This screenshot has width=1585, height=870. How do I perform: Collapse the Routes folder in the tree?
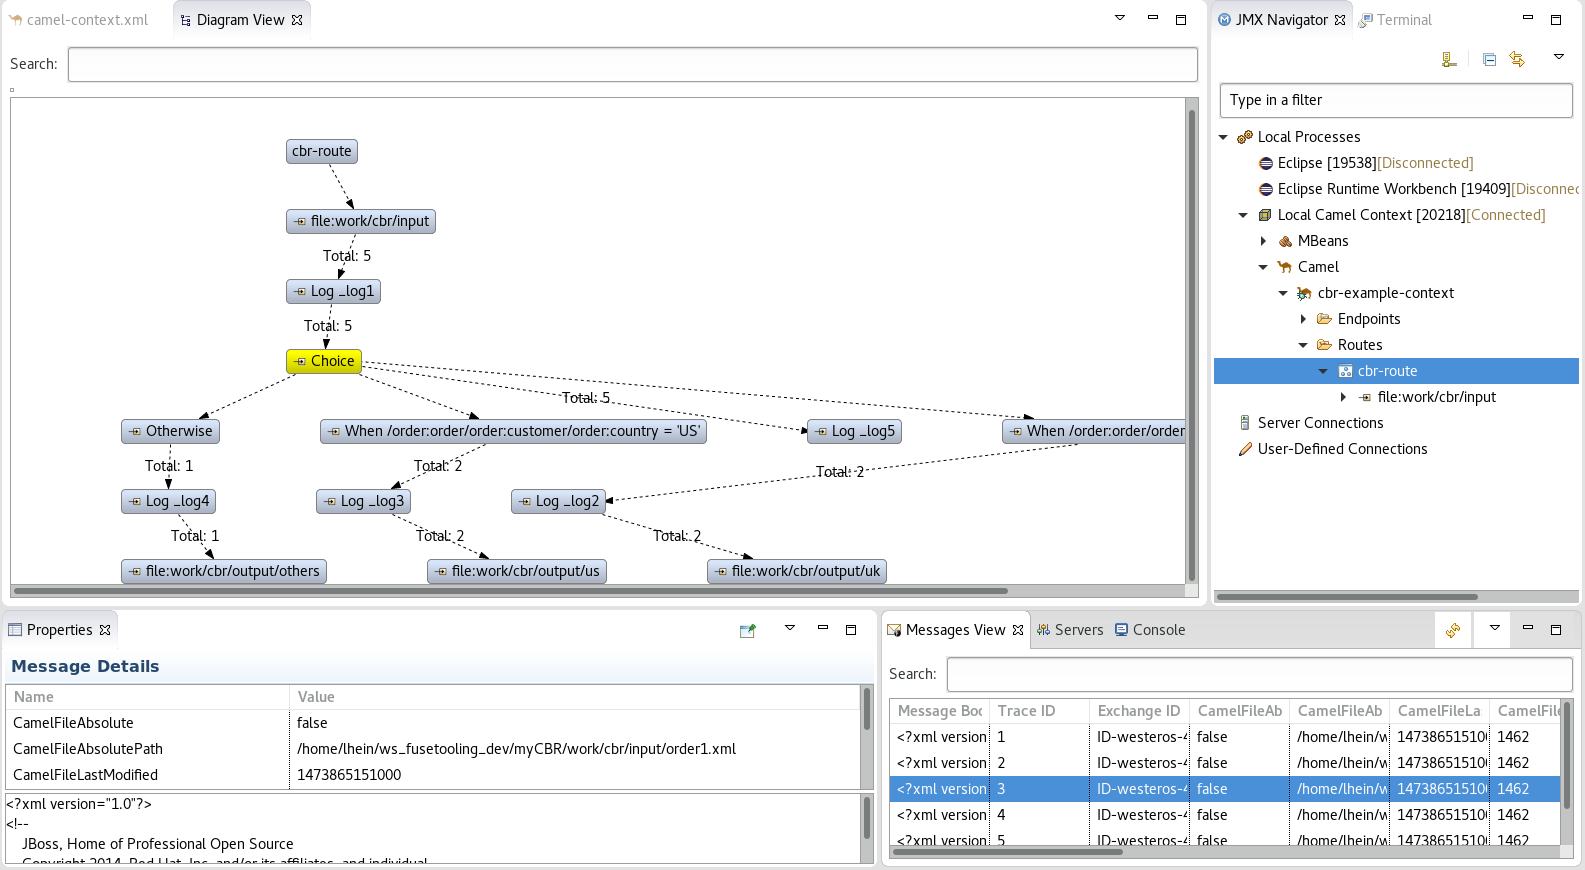pyautogui.click(x=1303, y=345)
